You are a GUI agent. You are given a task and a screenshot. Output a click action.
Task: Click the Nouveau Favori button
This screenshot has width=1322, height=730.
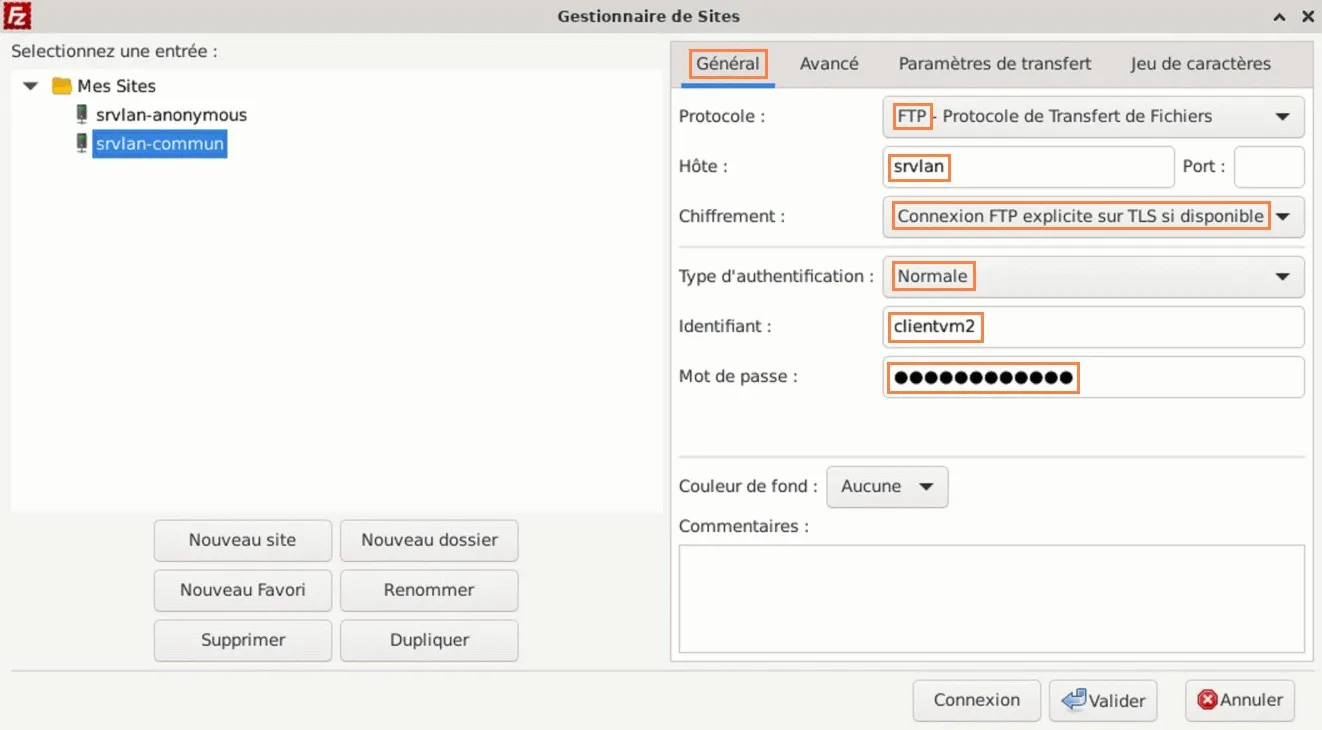click(243, 590)
